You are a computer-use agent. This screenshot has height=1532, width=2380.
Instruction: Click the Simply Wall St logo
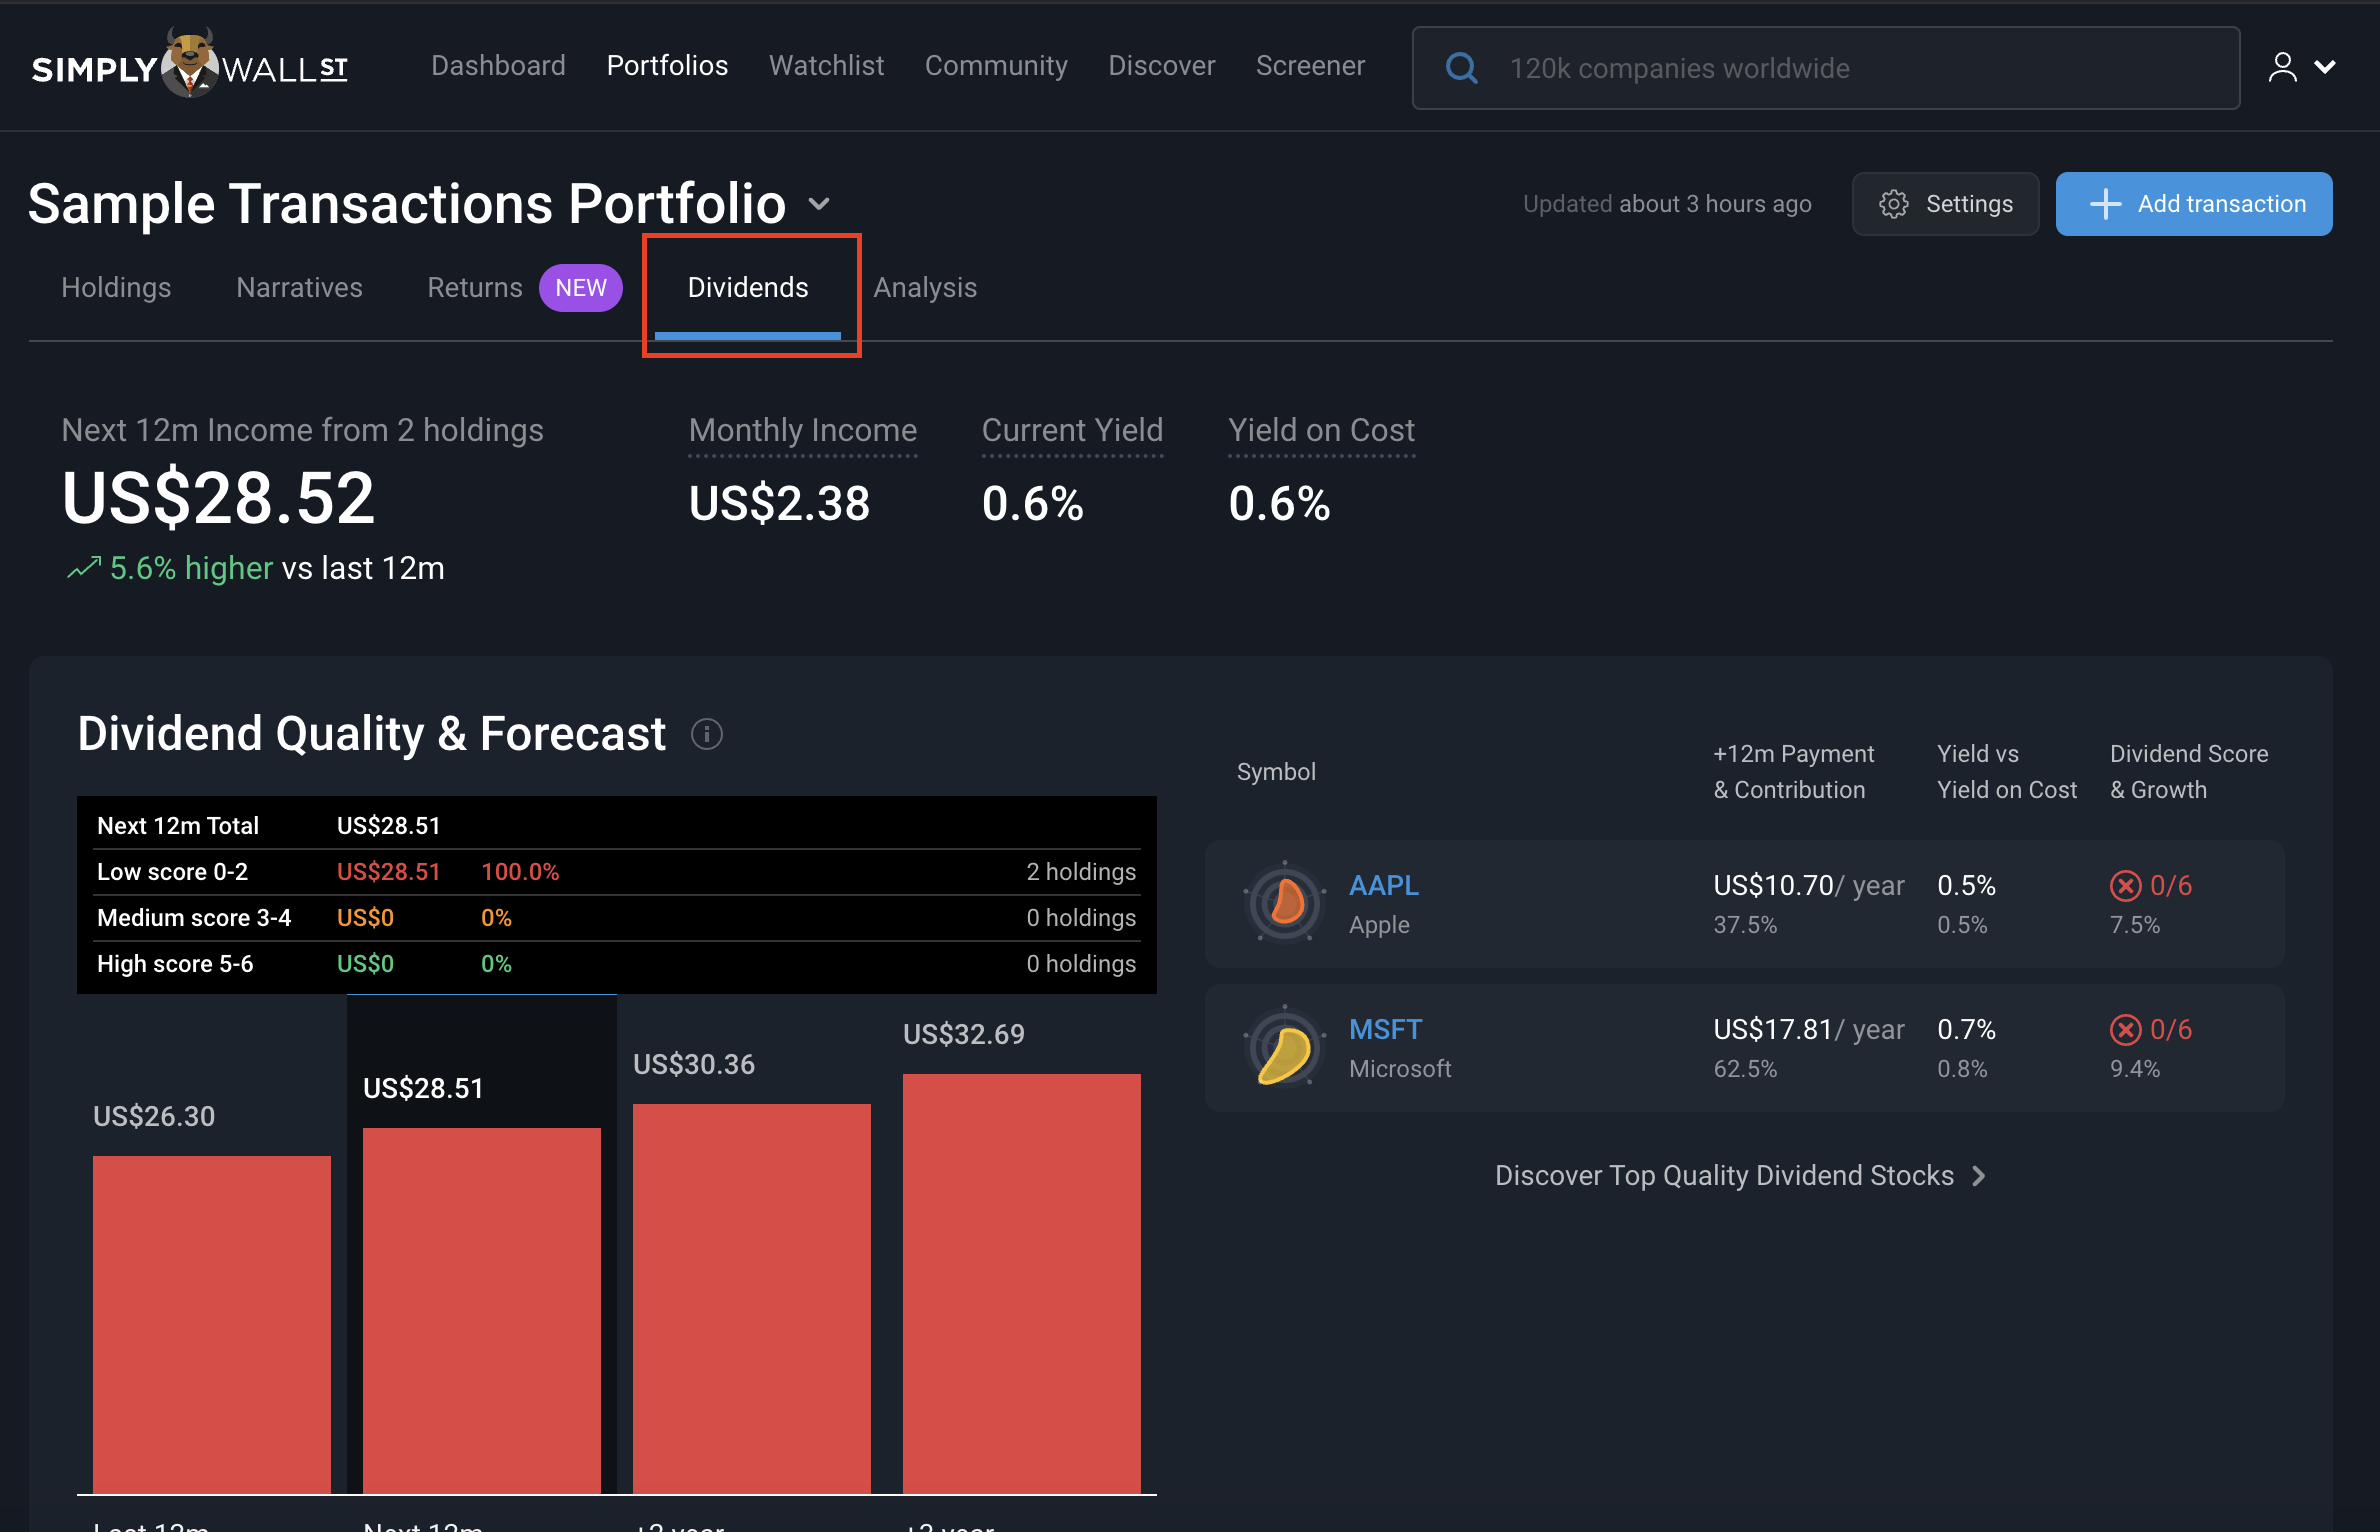(190, 65)
